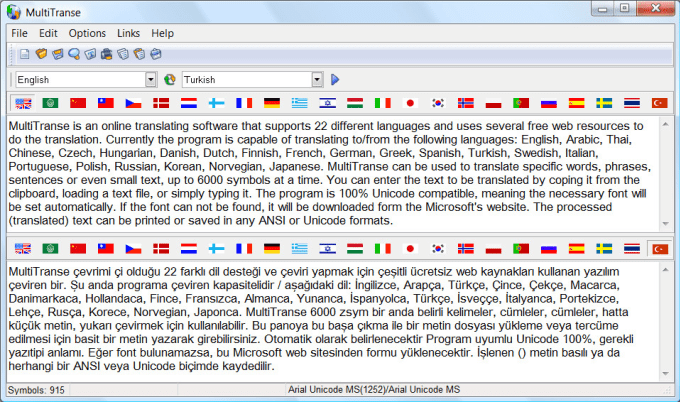Select French flag in source language row
The width and height of the screenshot is (680, 402).
tap(244, 103)
